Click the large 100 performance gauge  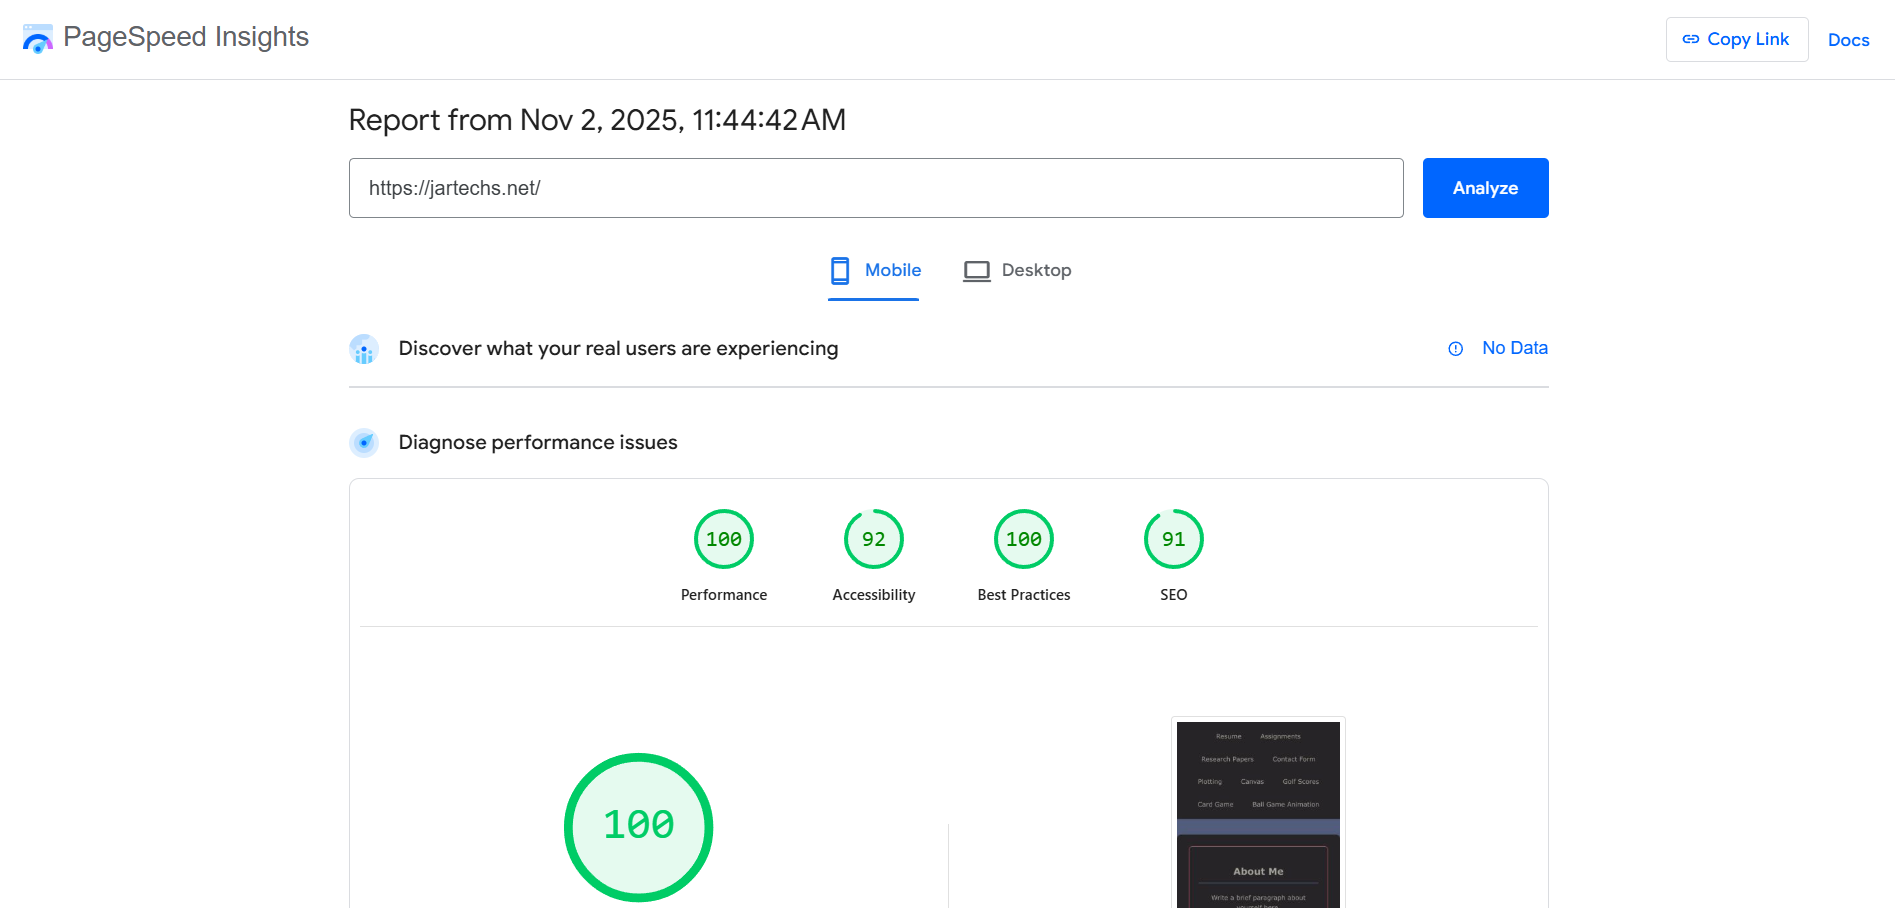pos(638,826)
